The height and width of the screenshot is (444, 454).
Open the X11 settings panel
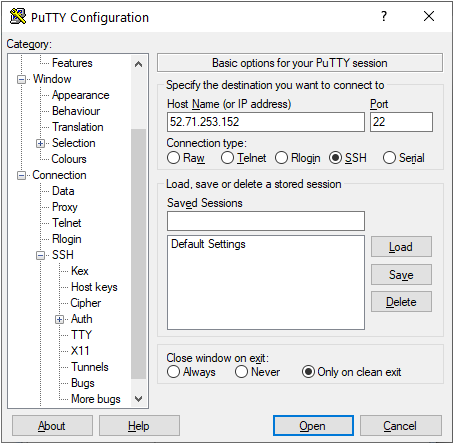pos(80,351)
